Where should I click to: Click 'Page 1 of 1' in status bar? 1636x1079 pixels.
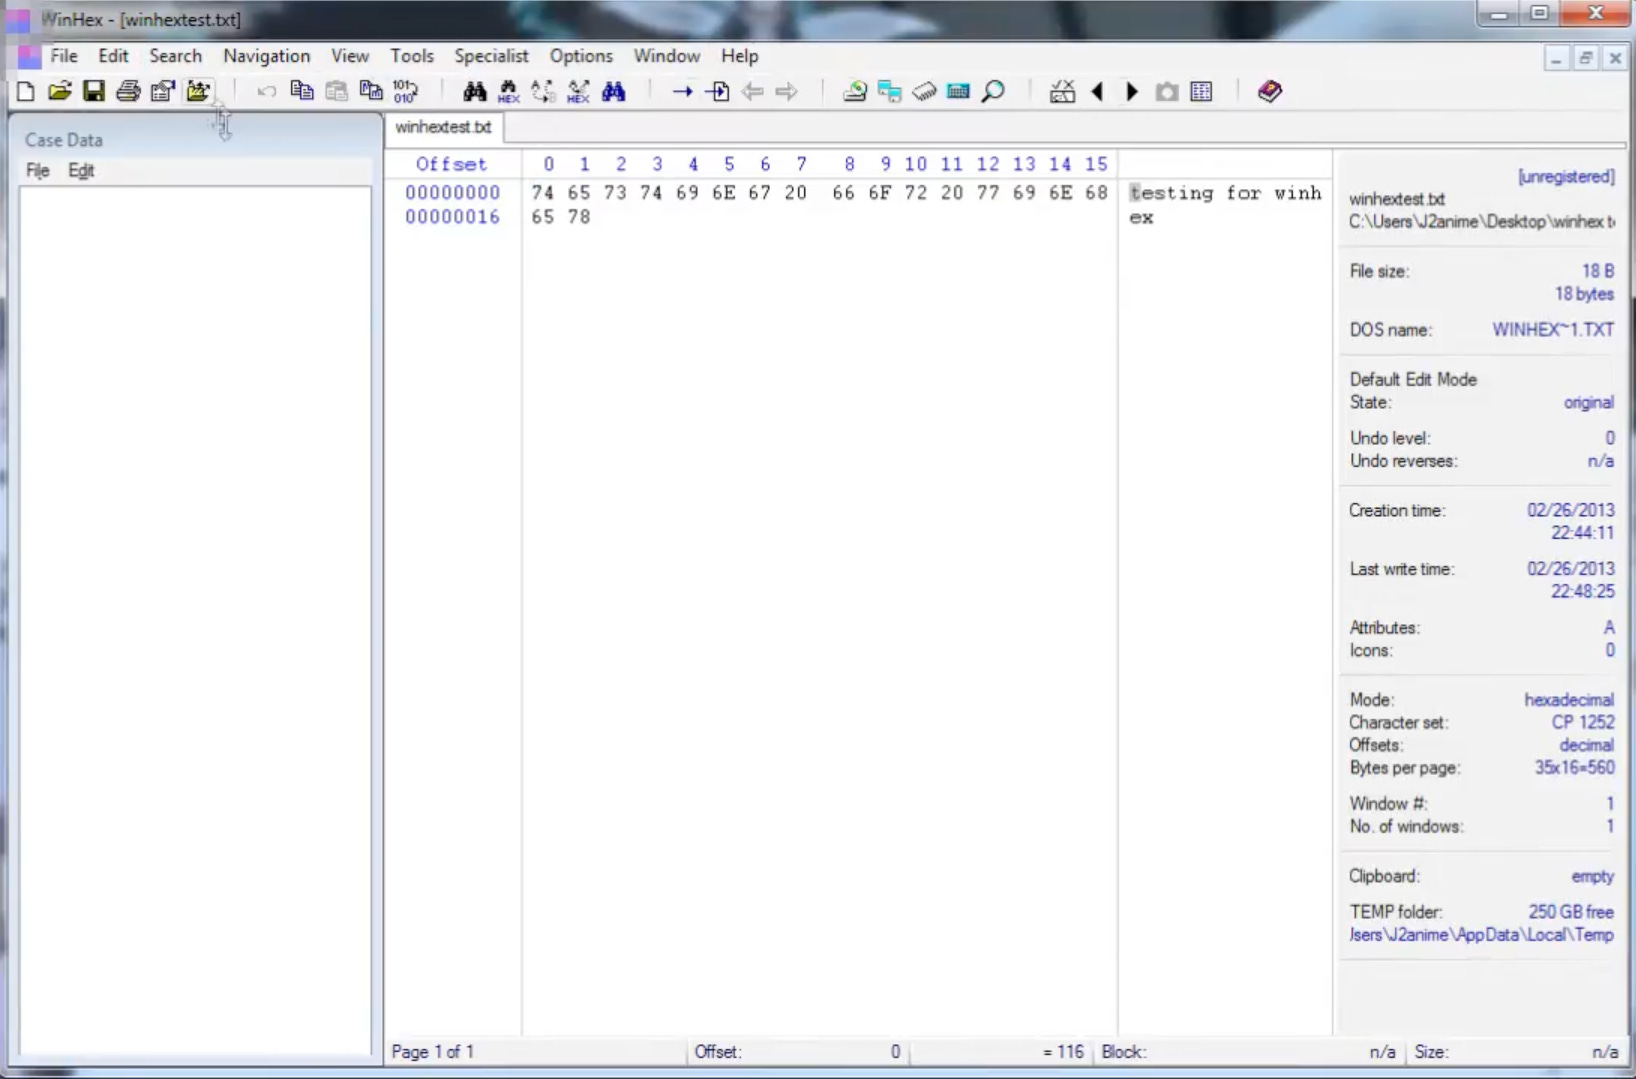(x=433, y=1052)
